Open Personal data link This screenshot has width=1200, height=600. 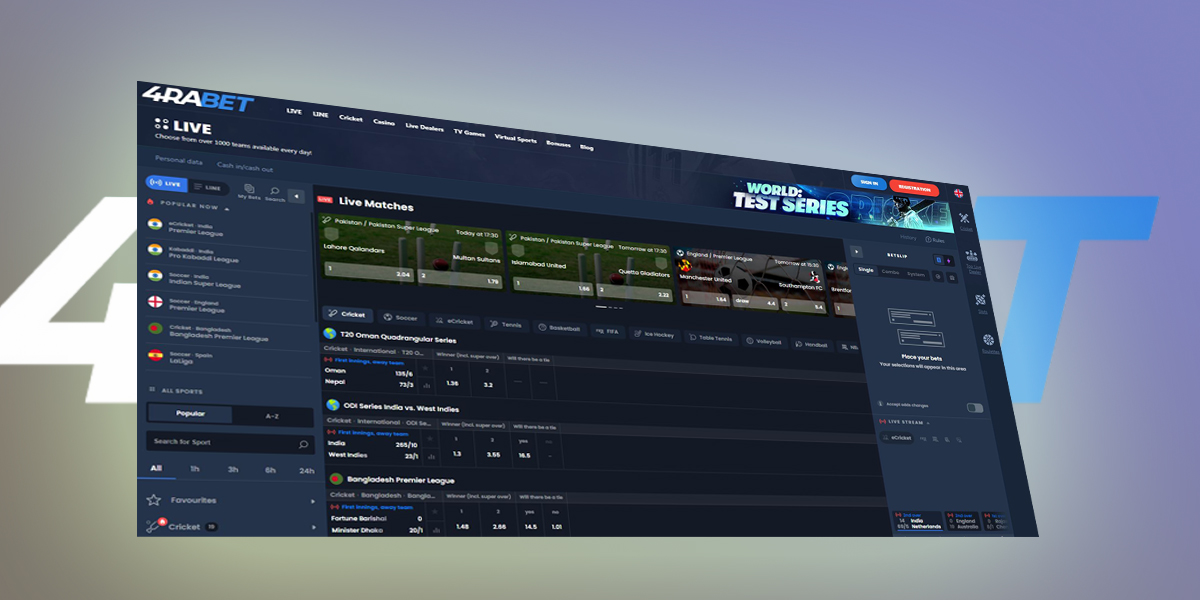coord(178,161)
